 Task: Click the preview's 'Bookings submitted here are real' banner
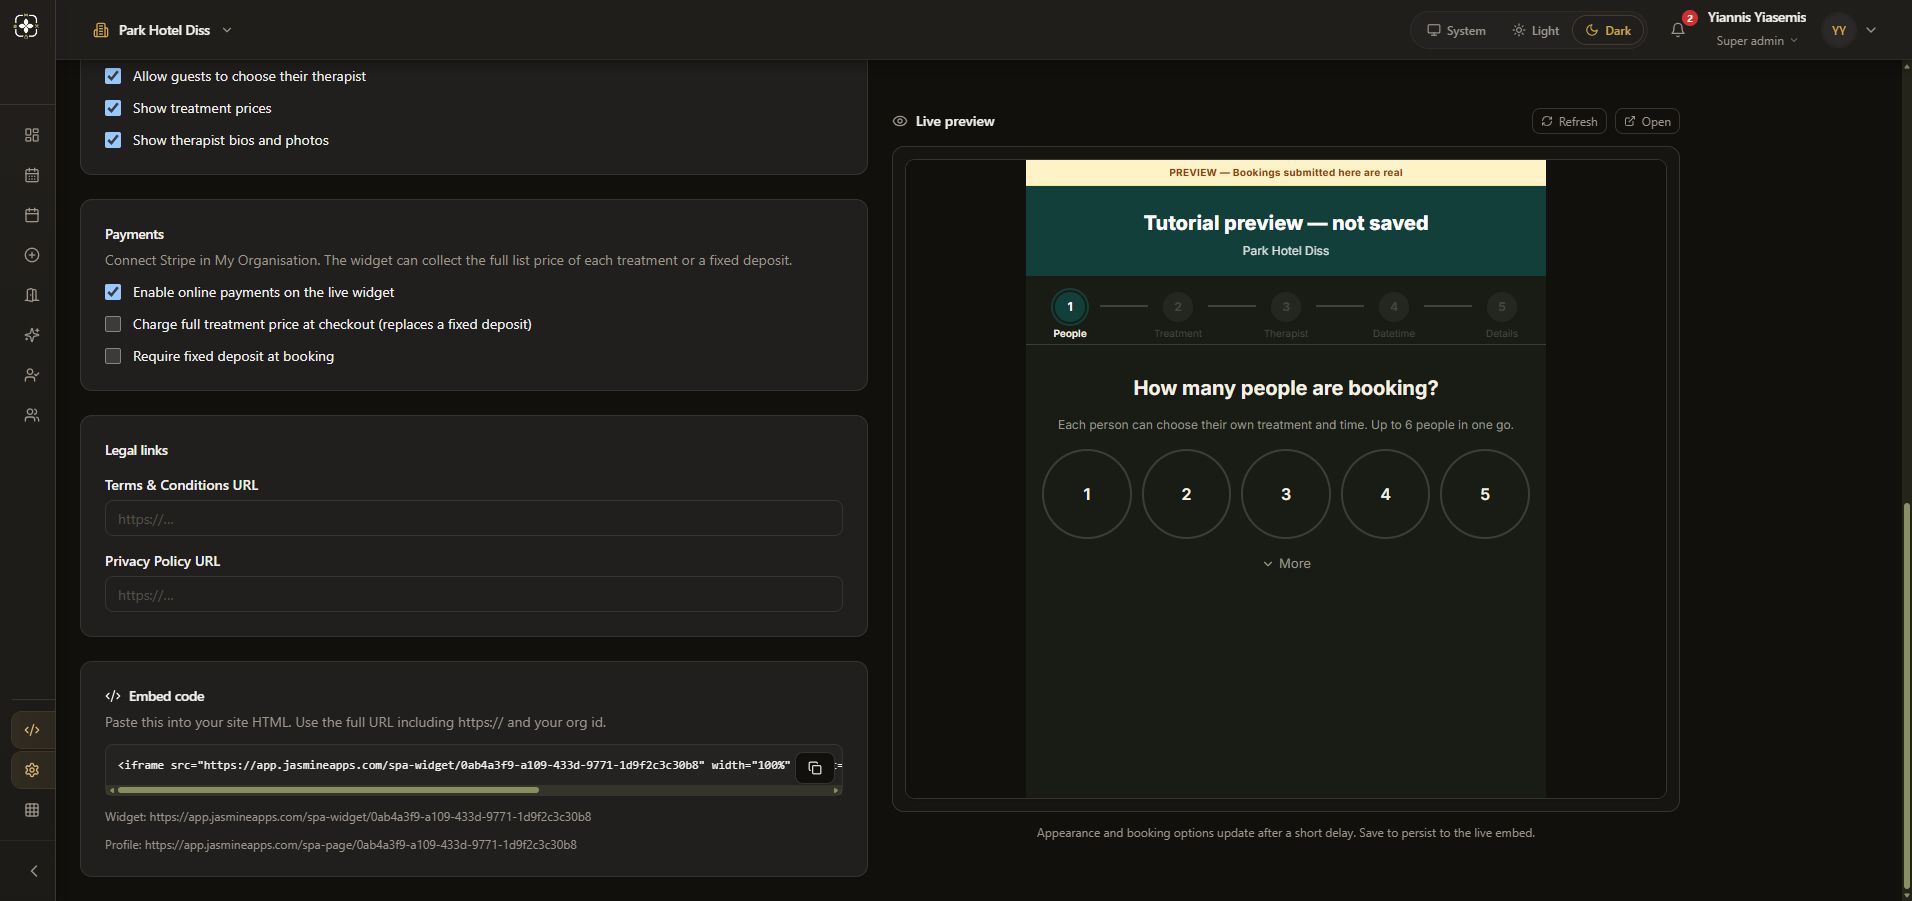[x=1286, y=173]
